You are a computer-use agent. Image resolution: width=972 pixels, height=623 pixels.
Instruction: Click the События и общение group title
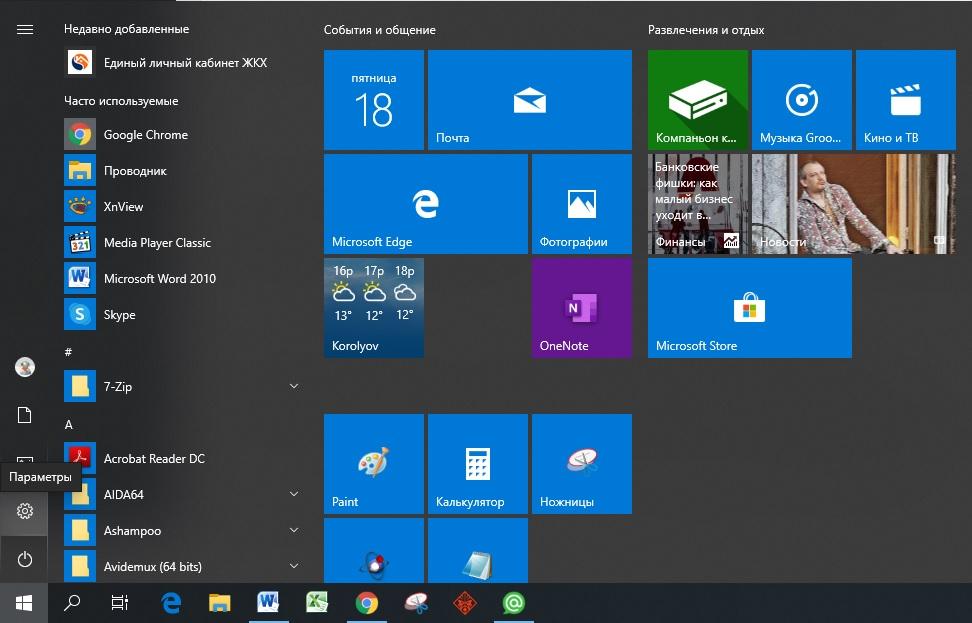coord(379,30)
